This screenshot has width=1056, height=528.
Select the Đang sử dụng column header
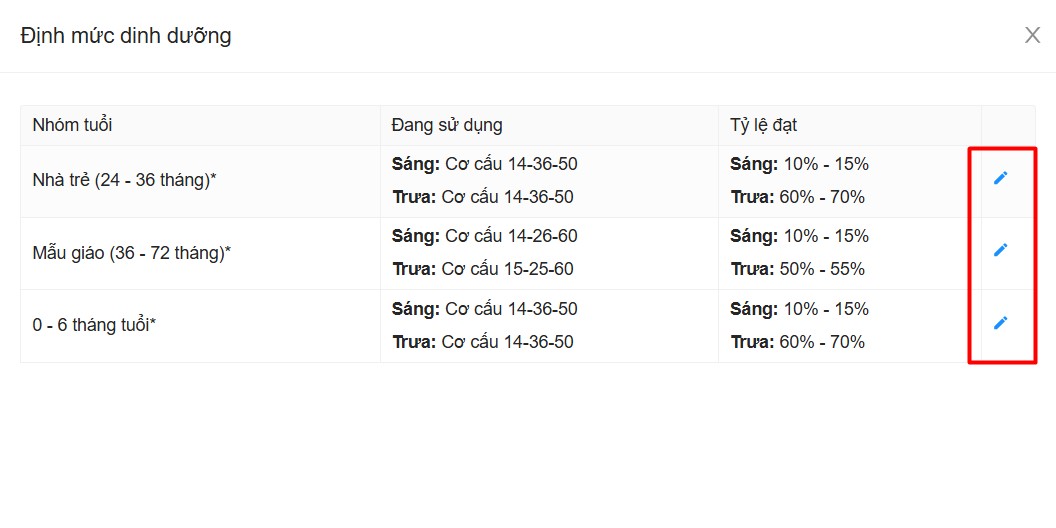(x=447, y=125)
